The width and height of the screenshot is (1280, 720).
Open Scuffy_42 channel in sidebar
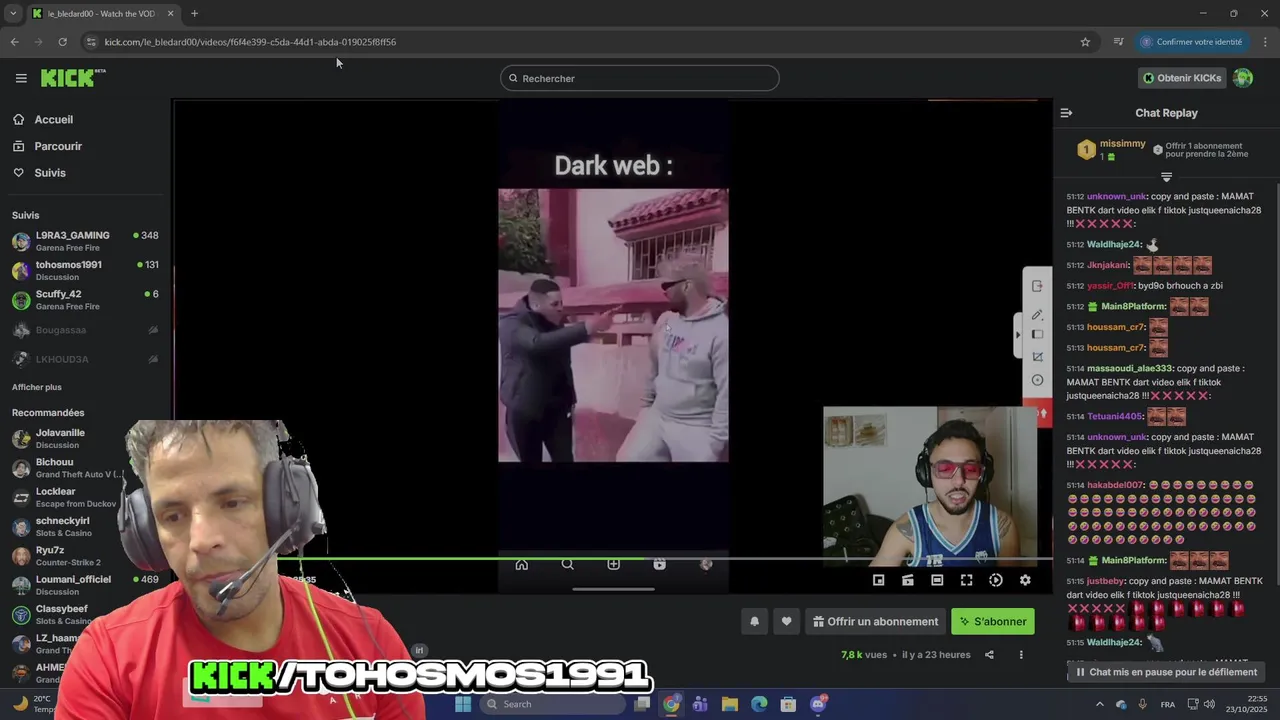coord(85,300)
